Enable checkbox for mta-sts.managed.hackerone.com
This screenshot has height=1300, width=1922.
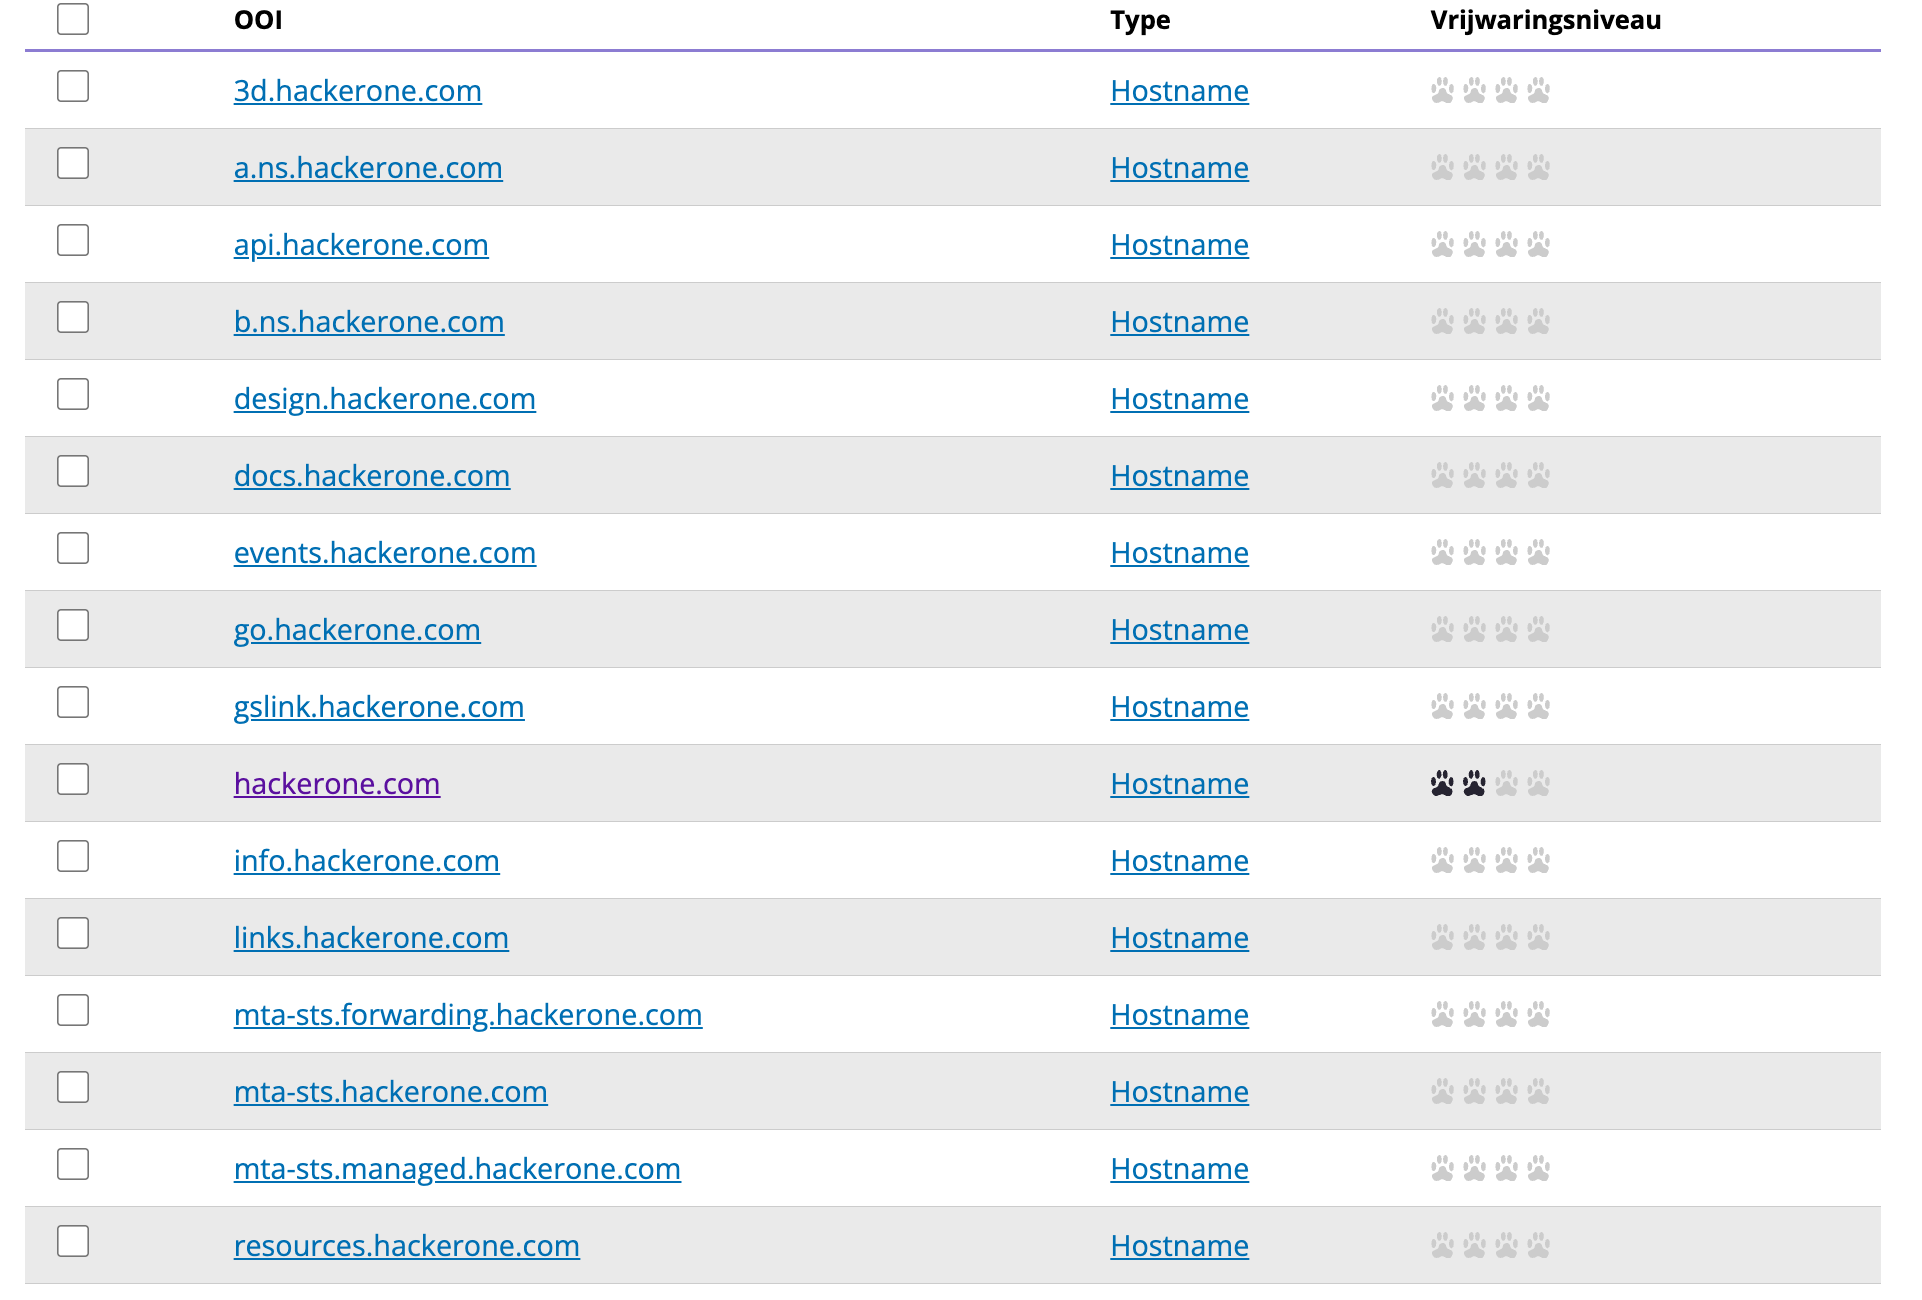click(x=73, y=1164)
